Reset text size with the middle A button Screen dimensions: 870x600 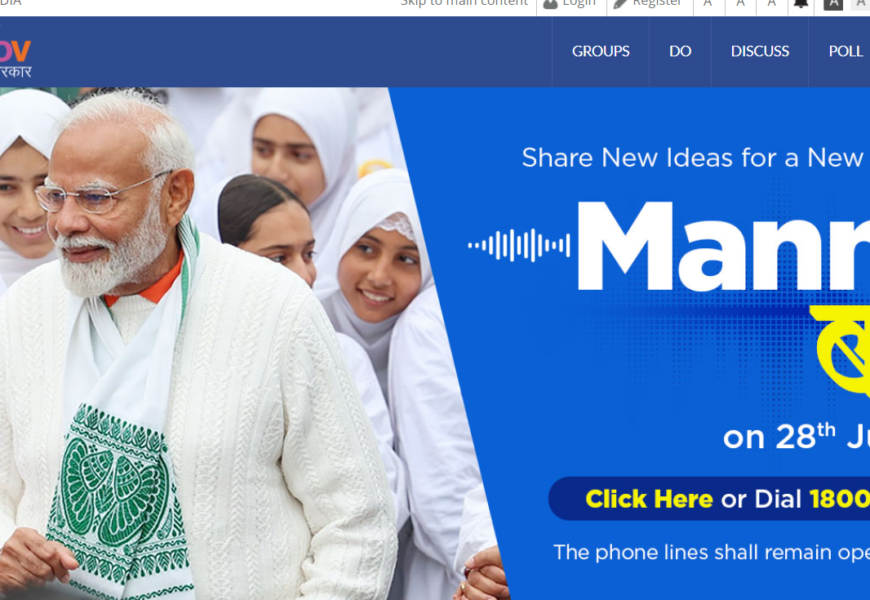[740, 4]
